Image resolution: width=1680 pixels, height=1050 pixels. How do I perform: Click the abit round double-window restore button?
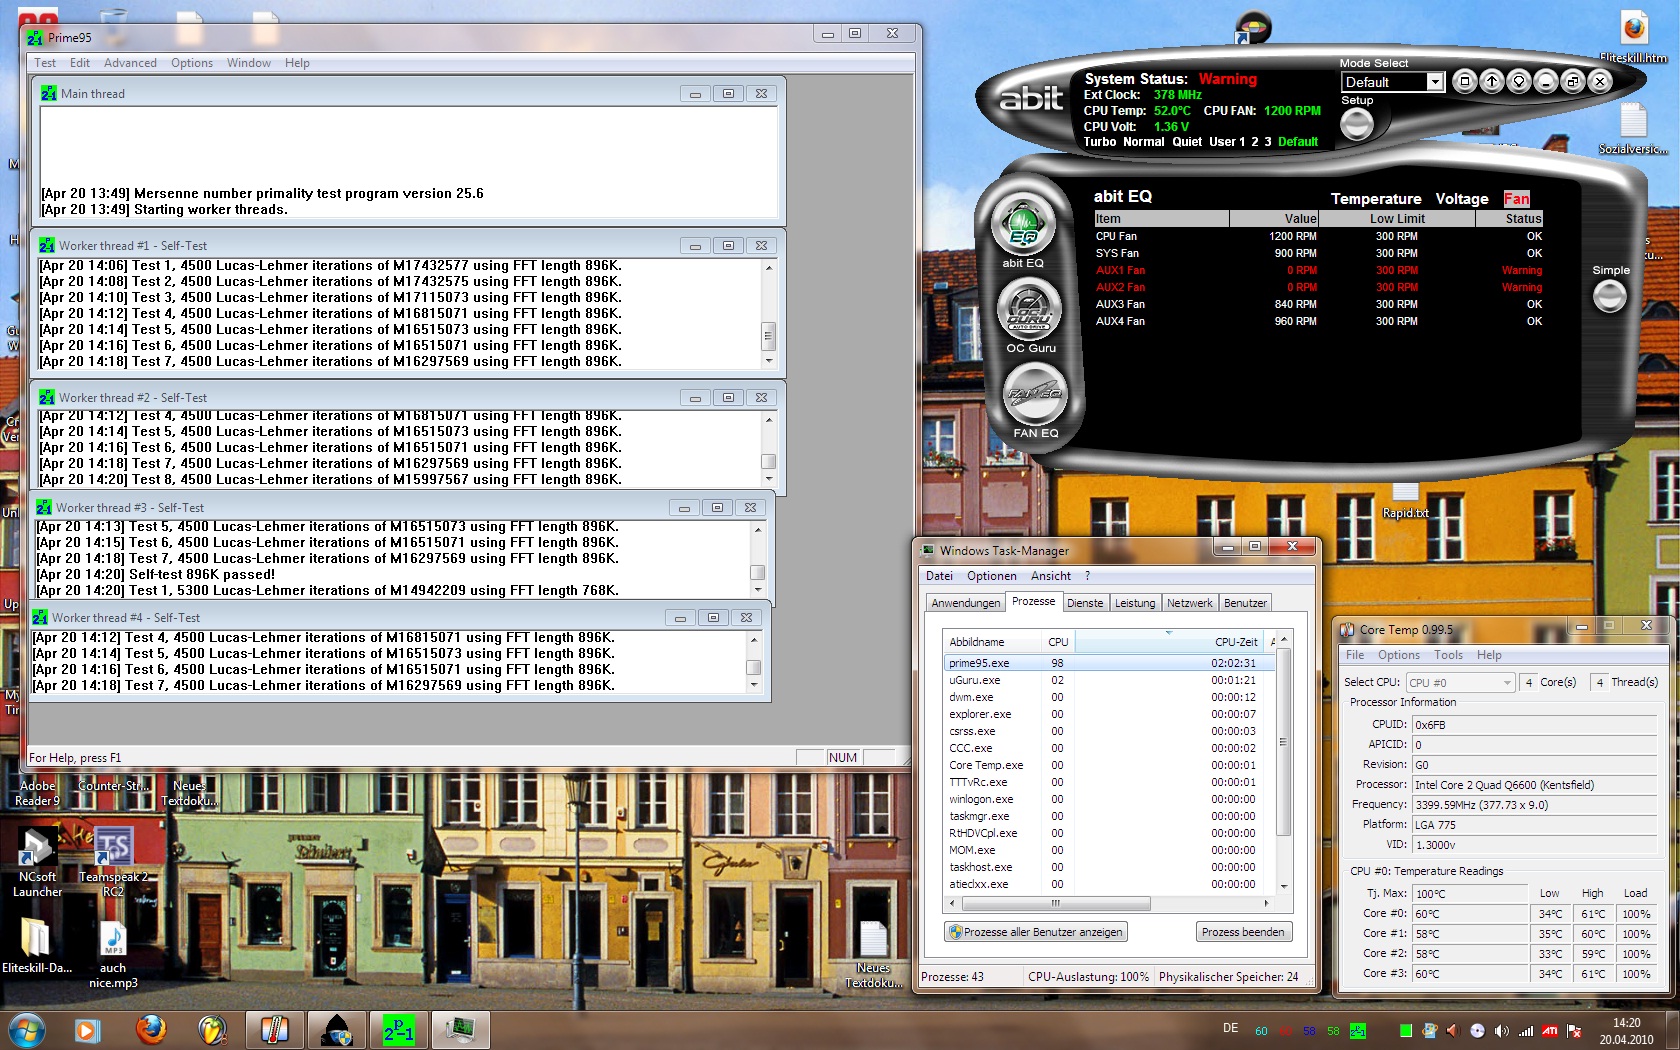(1572, 81)
